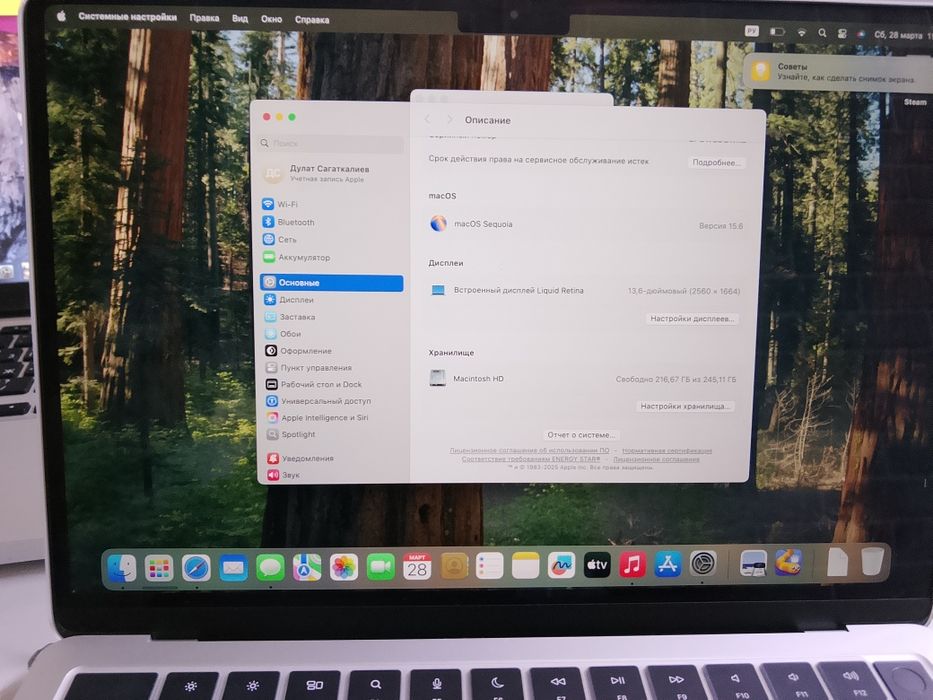Switch the РУ input source
Screen dimensions: 933x700
coord(752,31)
